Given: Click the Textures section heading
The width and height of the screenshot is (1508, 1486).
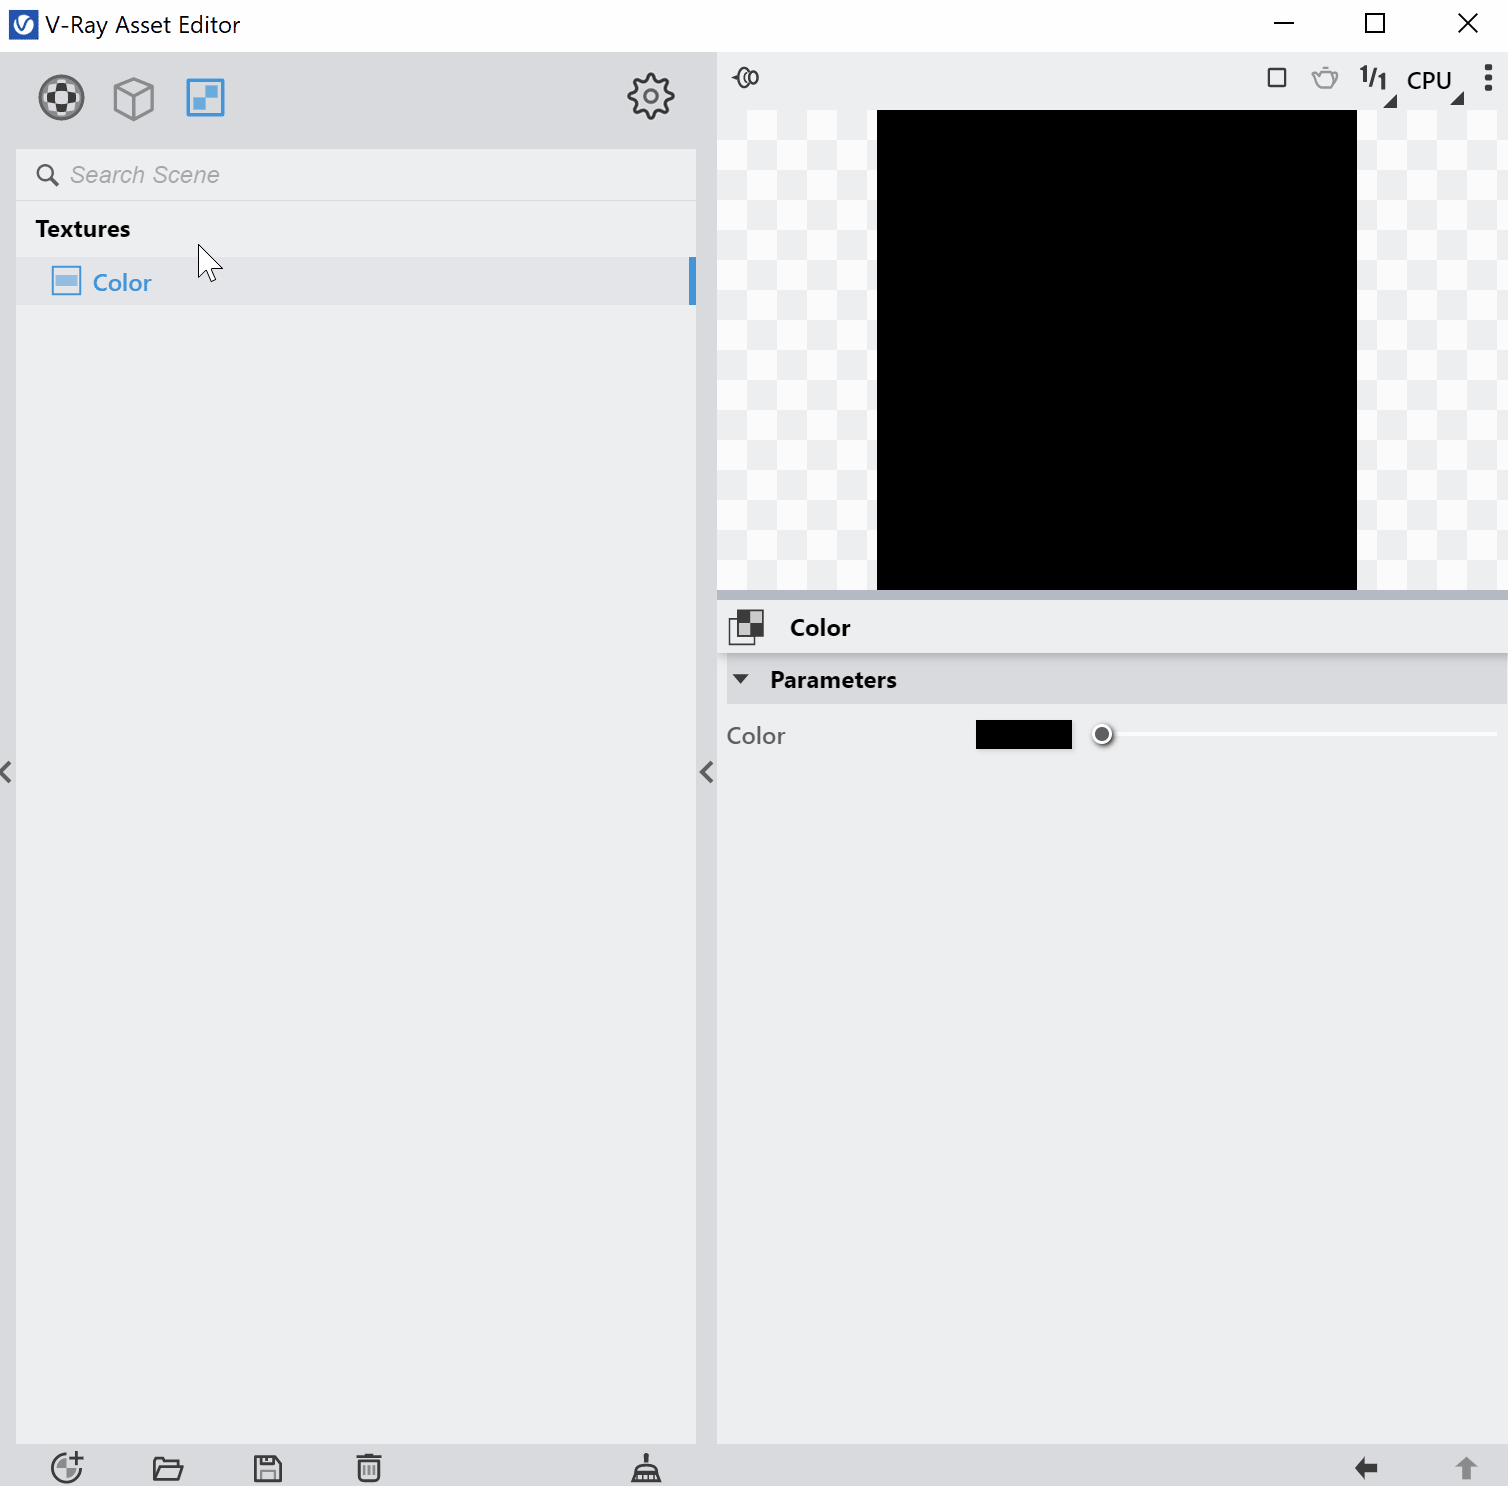Looking at the screenshot, I should point(83,229).
